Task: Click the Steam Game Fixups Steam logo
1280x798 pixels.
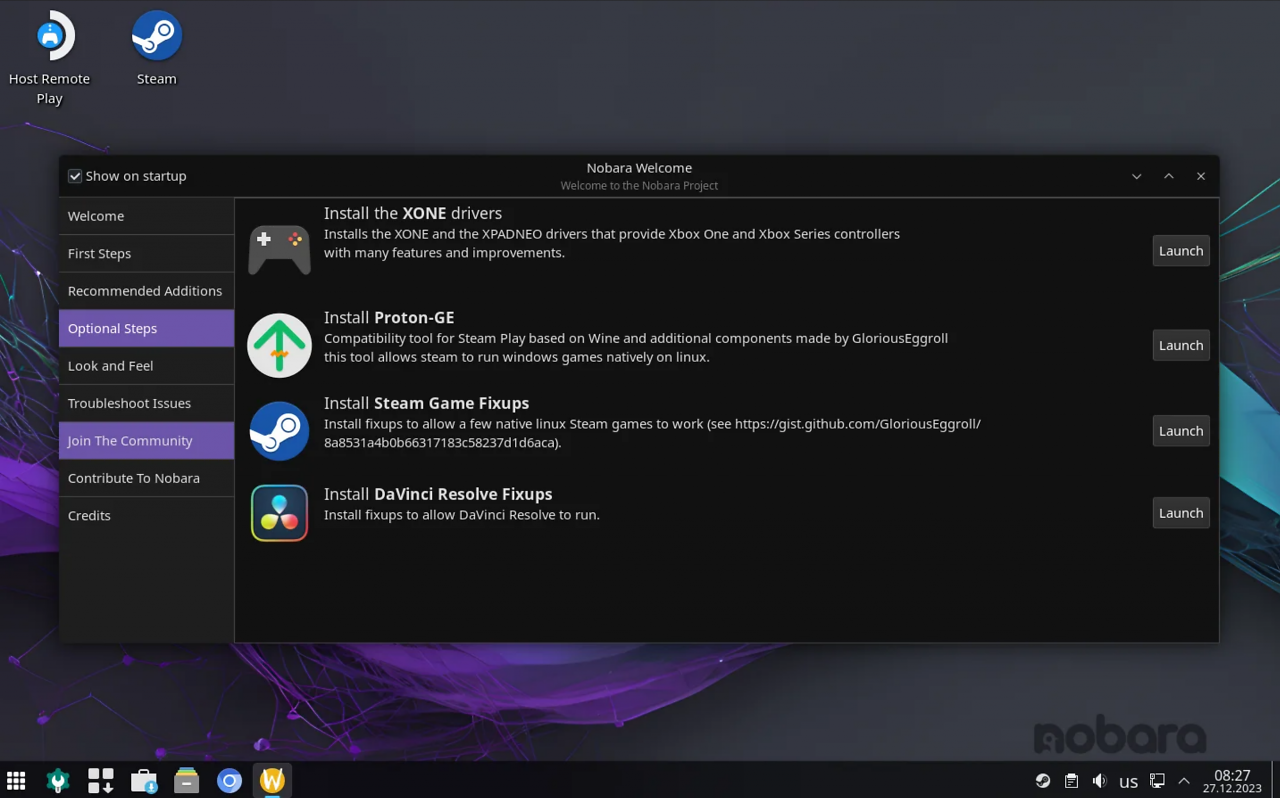Action: (x=279, y=431)
